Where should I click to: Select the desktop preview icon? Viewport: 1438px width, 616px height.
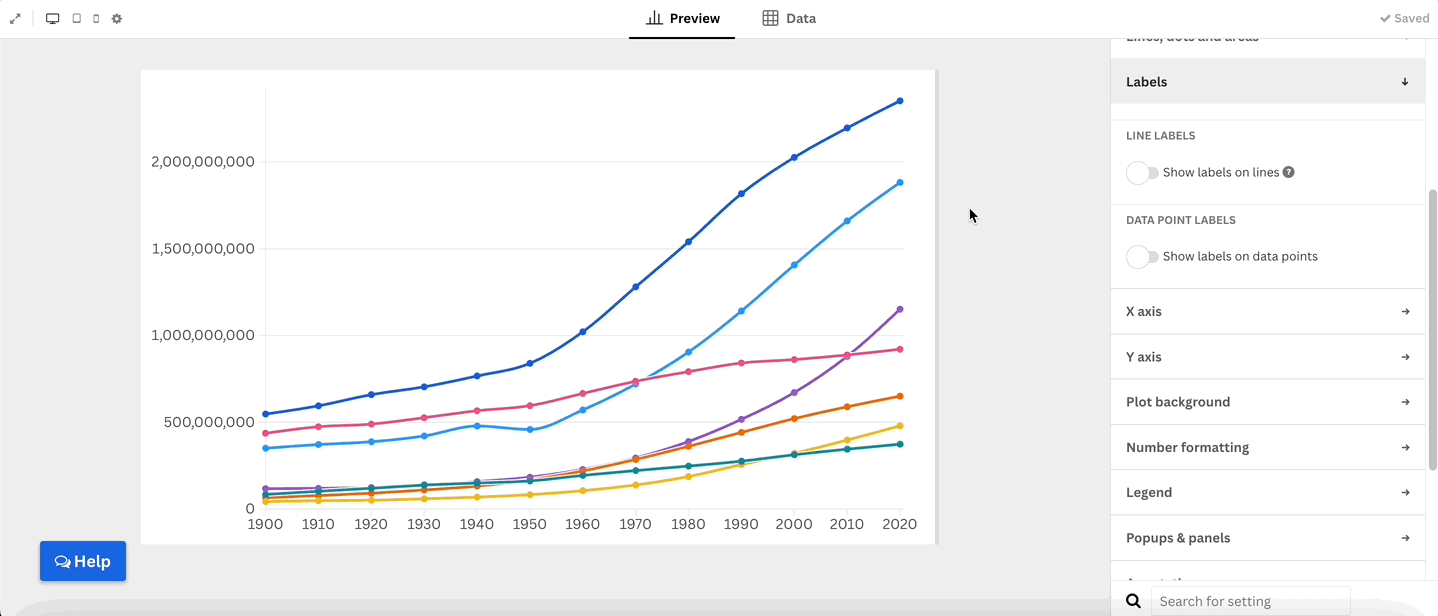click(53, 19)
